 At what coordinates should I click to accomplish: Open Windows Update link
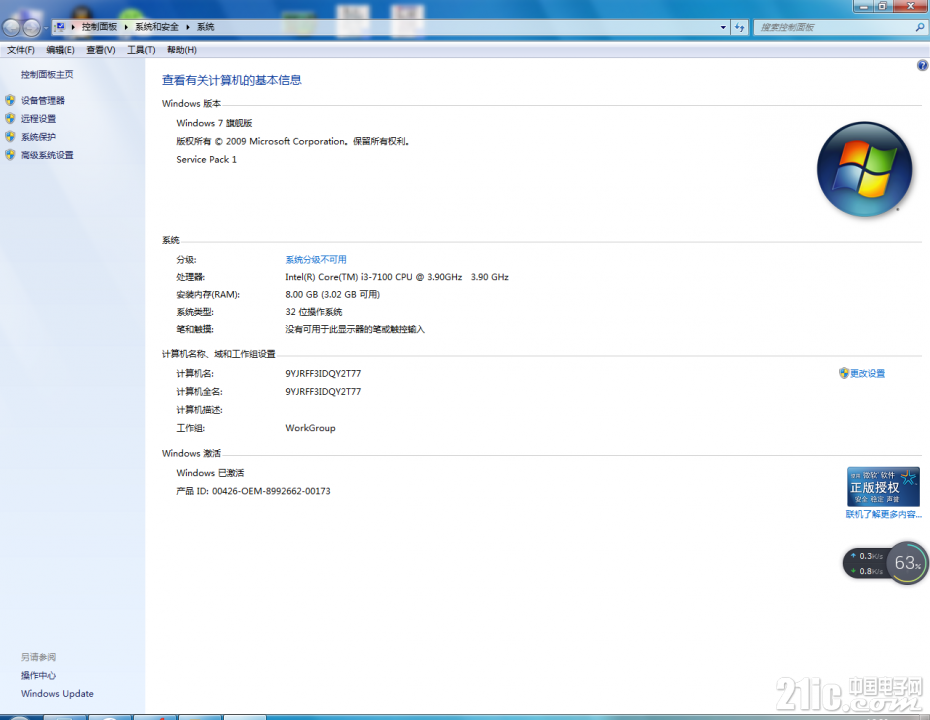pos(57,693)
